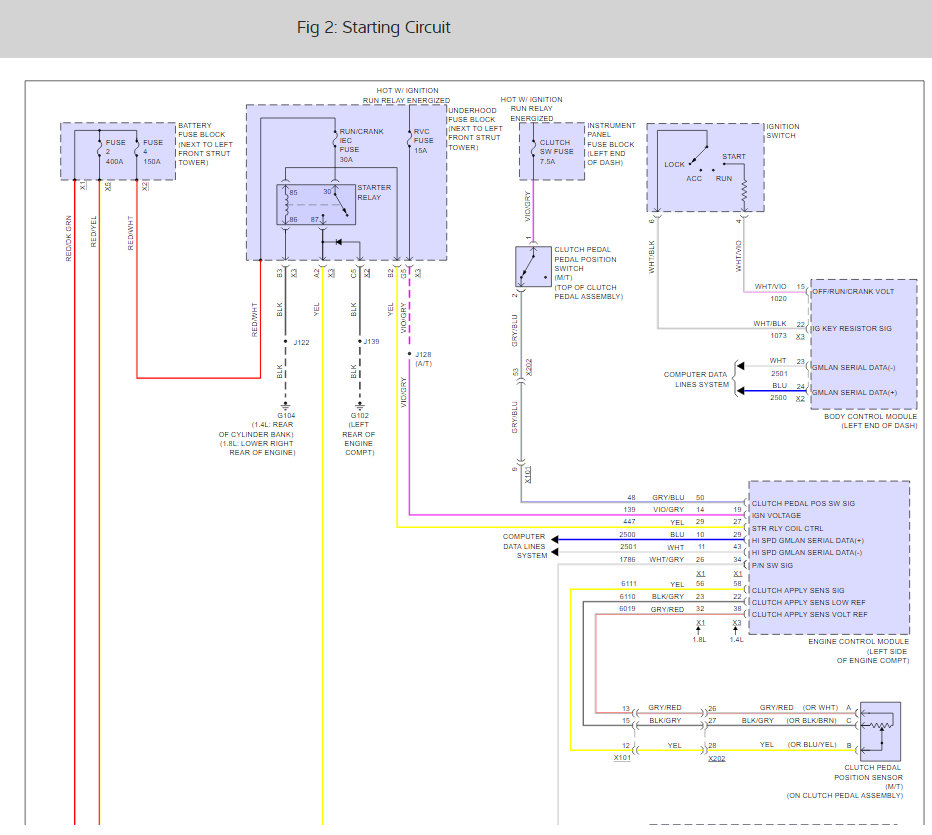This screenshot has height=835, width=932.
Task: Click the ENGINE CONTROL MODULE label
Action: pyautogui.click(x=858, y=641)
